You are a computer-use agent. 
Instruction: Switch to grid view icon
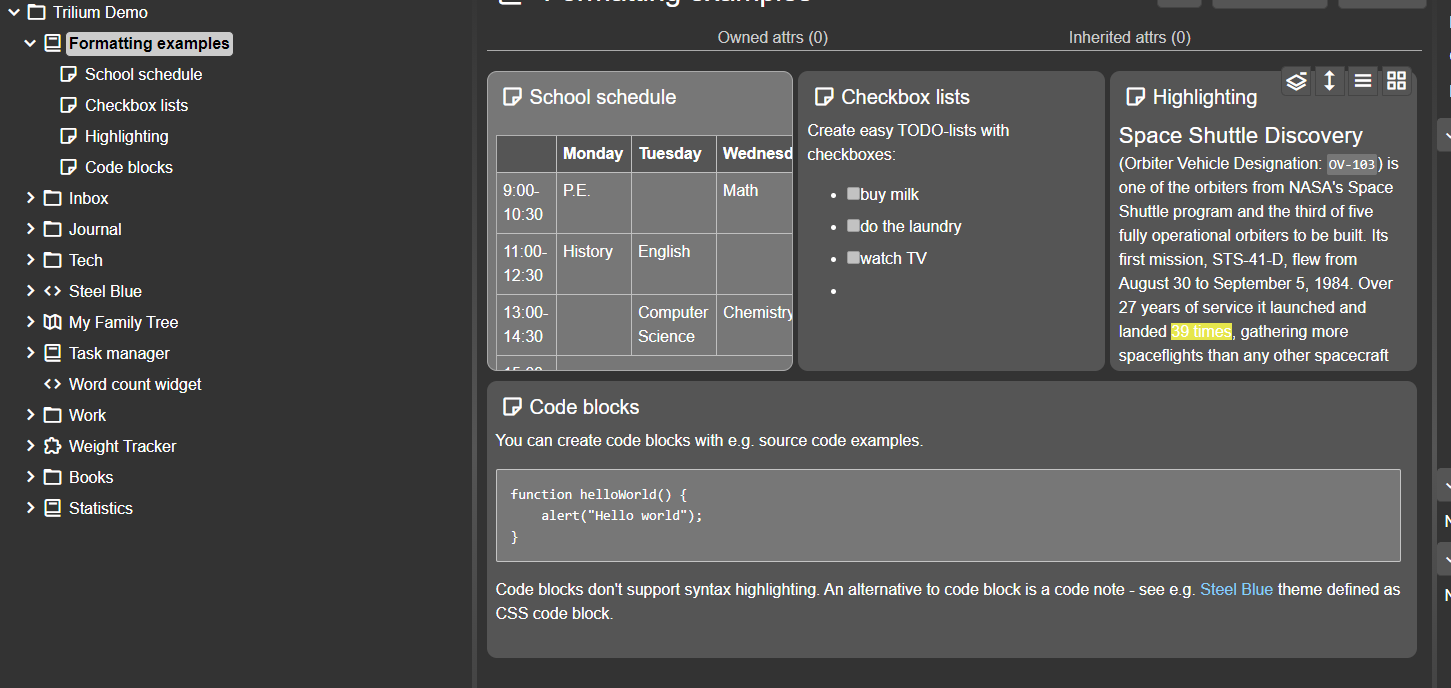pos(1396,82)
